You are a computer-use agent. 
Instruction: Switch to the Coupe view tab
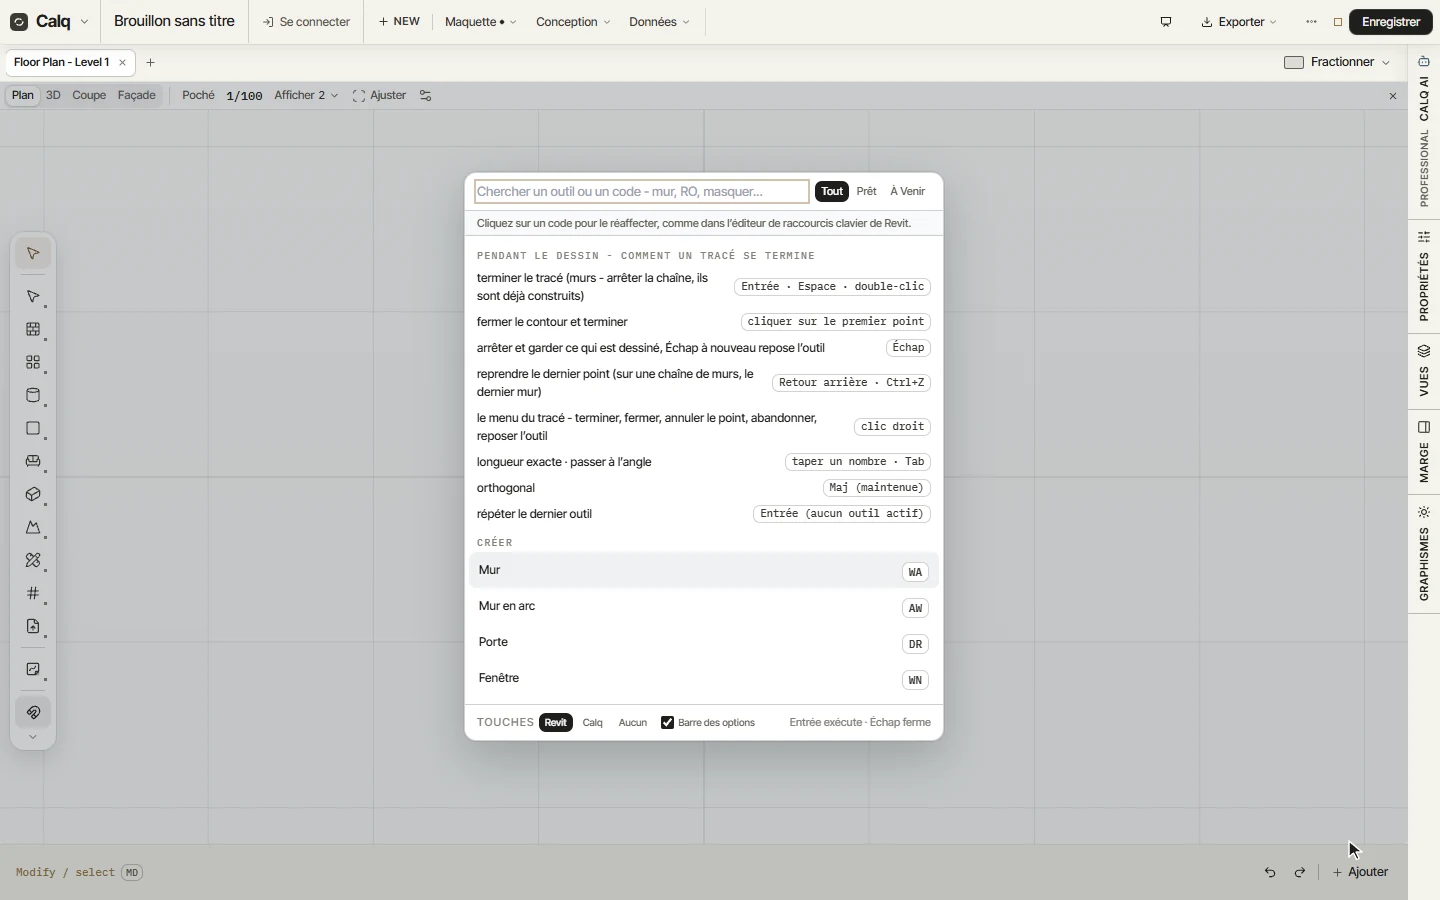(x=89, y=96)
